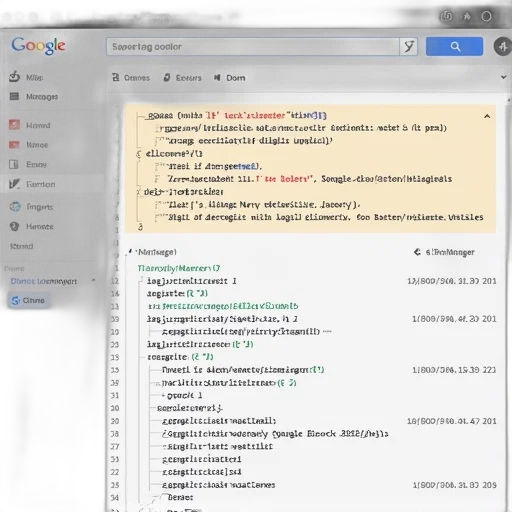This screenshot has height=512, width=512.
Task: Open the sidebar item with the upload tray icon
Action: click(x=26, y=77)
